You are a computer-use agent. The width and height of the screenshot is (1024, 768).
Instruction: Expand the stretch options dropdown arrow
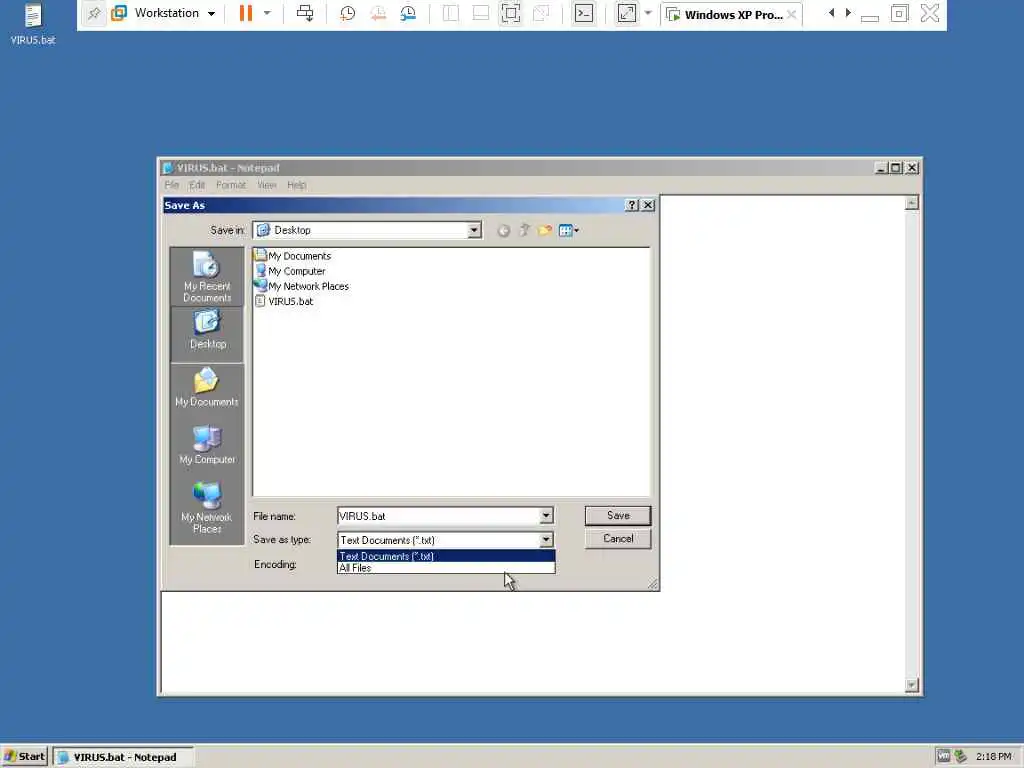pos(648,13)
